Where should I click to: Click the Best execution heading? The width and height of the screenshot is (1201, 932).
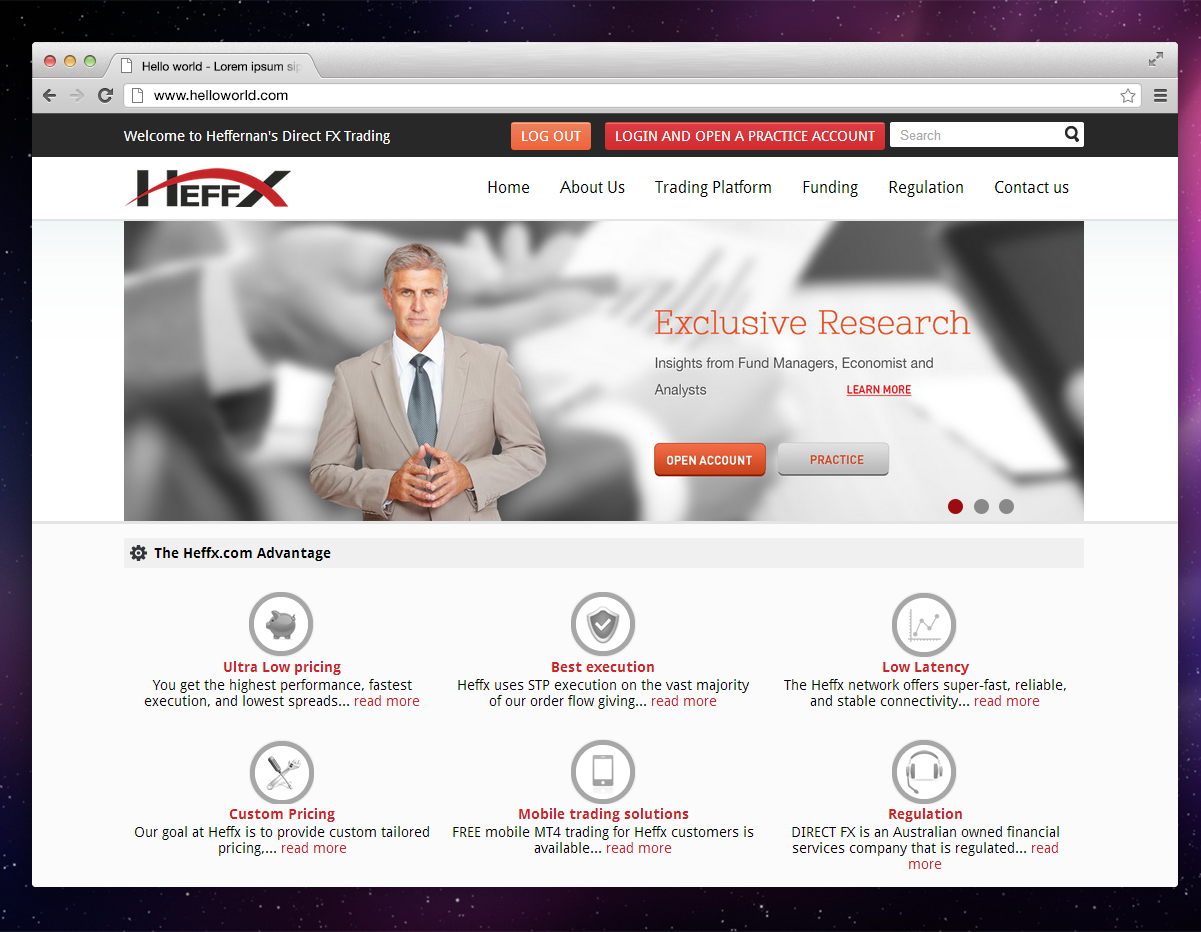tap(603, 667)
